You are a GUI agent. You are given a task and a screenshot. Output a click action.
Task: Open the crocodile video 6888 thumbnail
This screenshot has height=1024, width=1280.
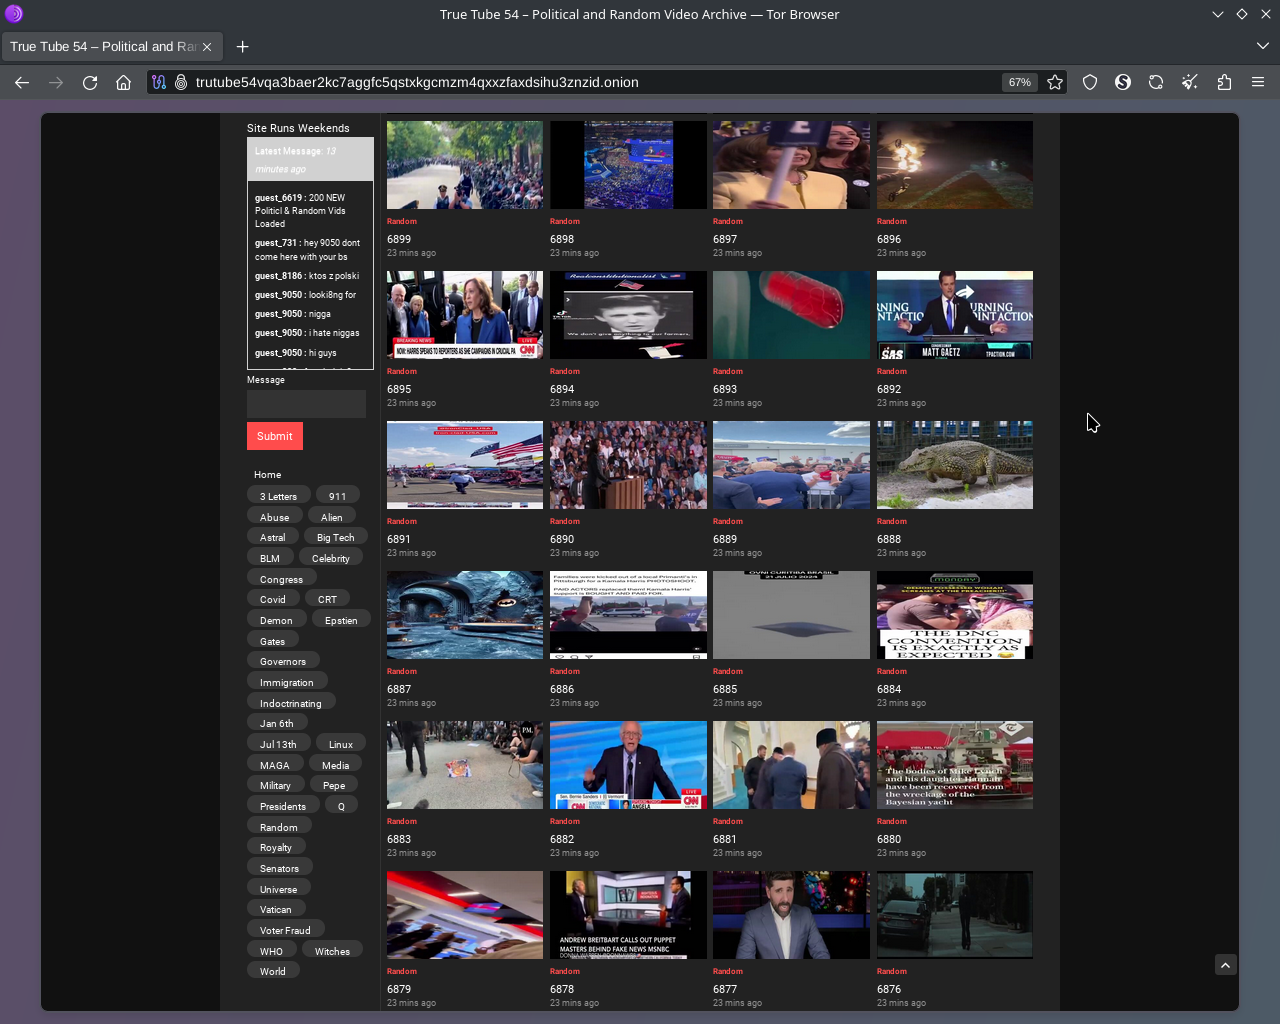955,465
